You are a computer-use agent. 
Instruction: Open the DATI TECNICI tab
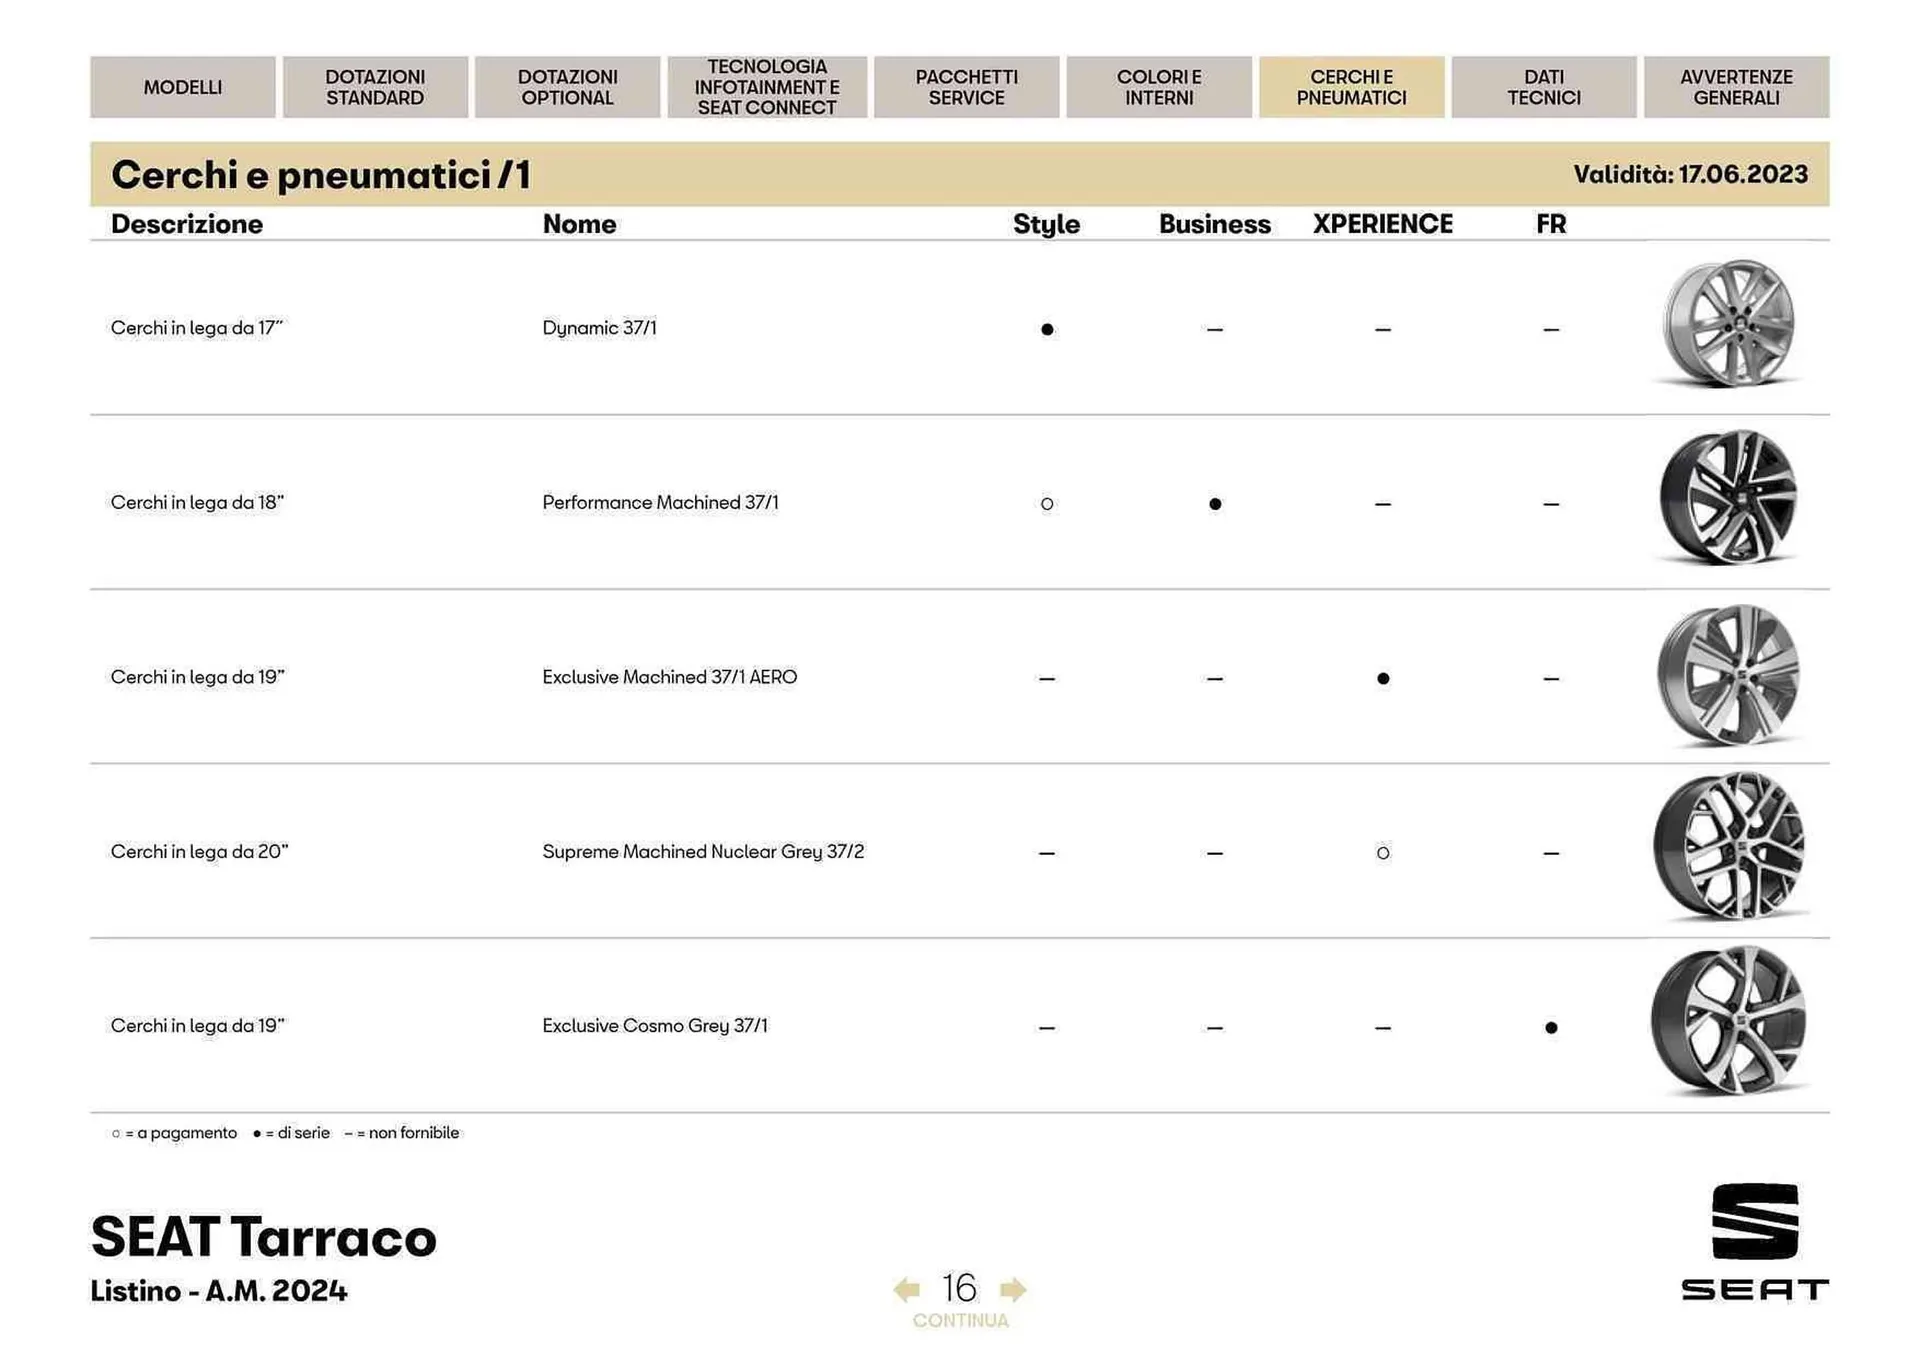coord(1544,87)
